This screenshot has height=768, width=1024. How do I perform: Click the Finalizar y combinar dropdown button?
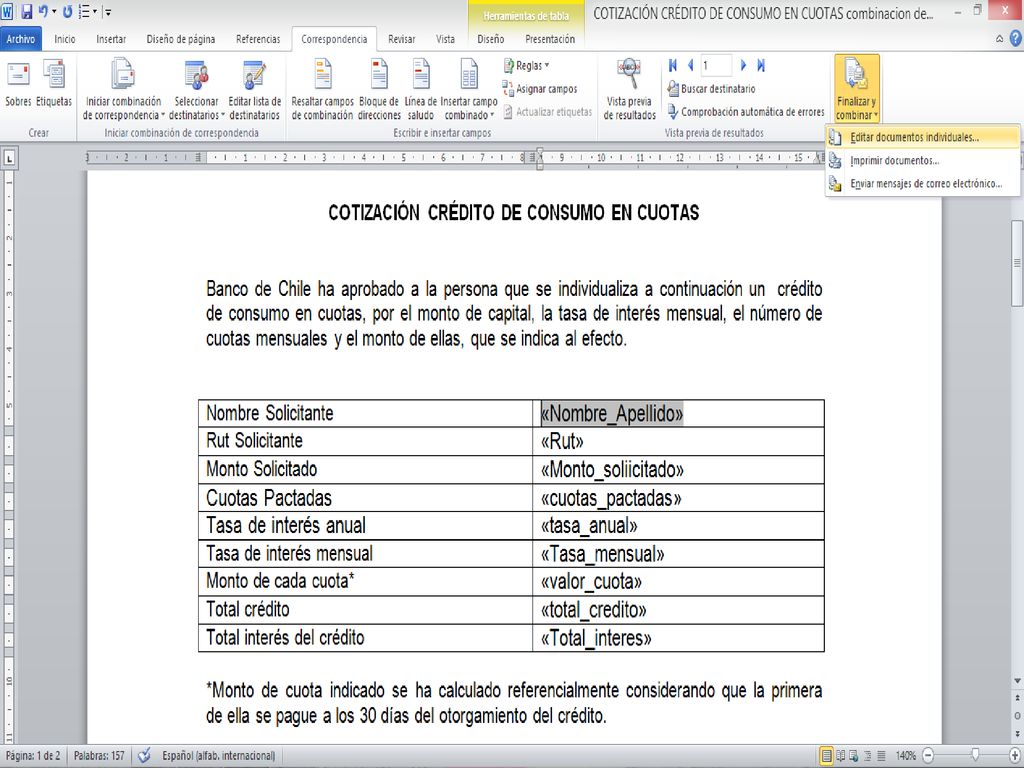coord(857,89)
